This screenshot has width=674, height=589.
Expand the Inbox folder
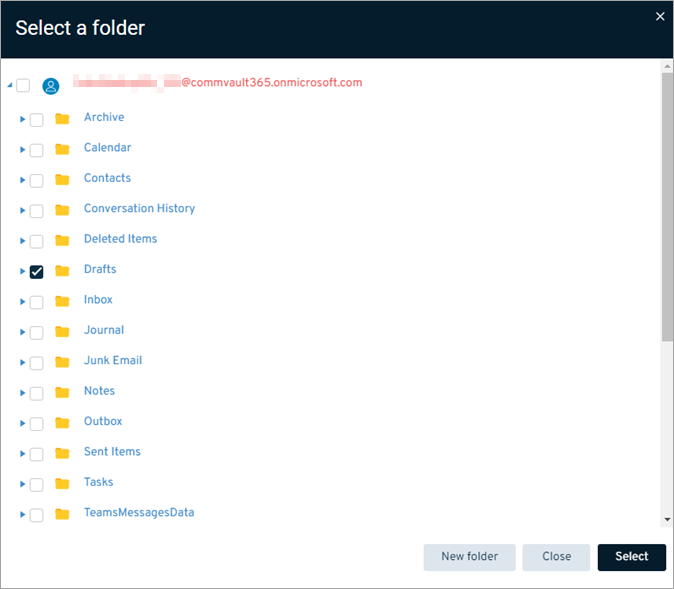tap(22, 302)
